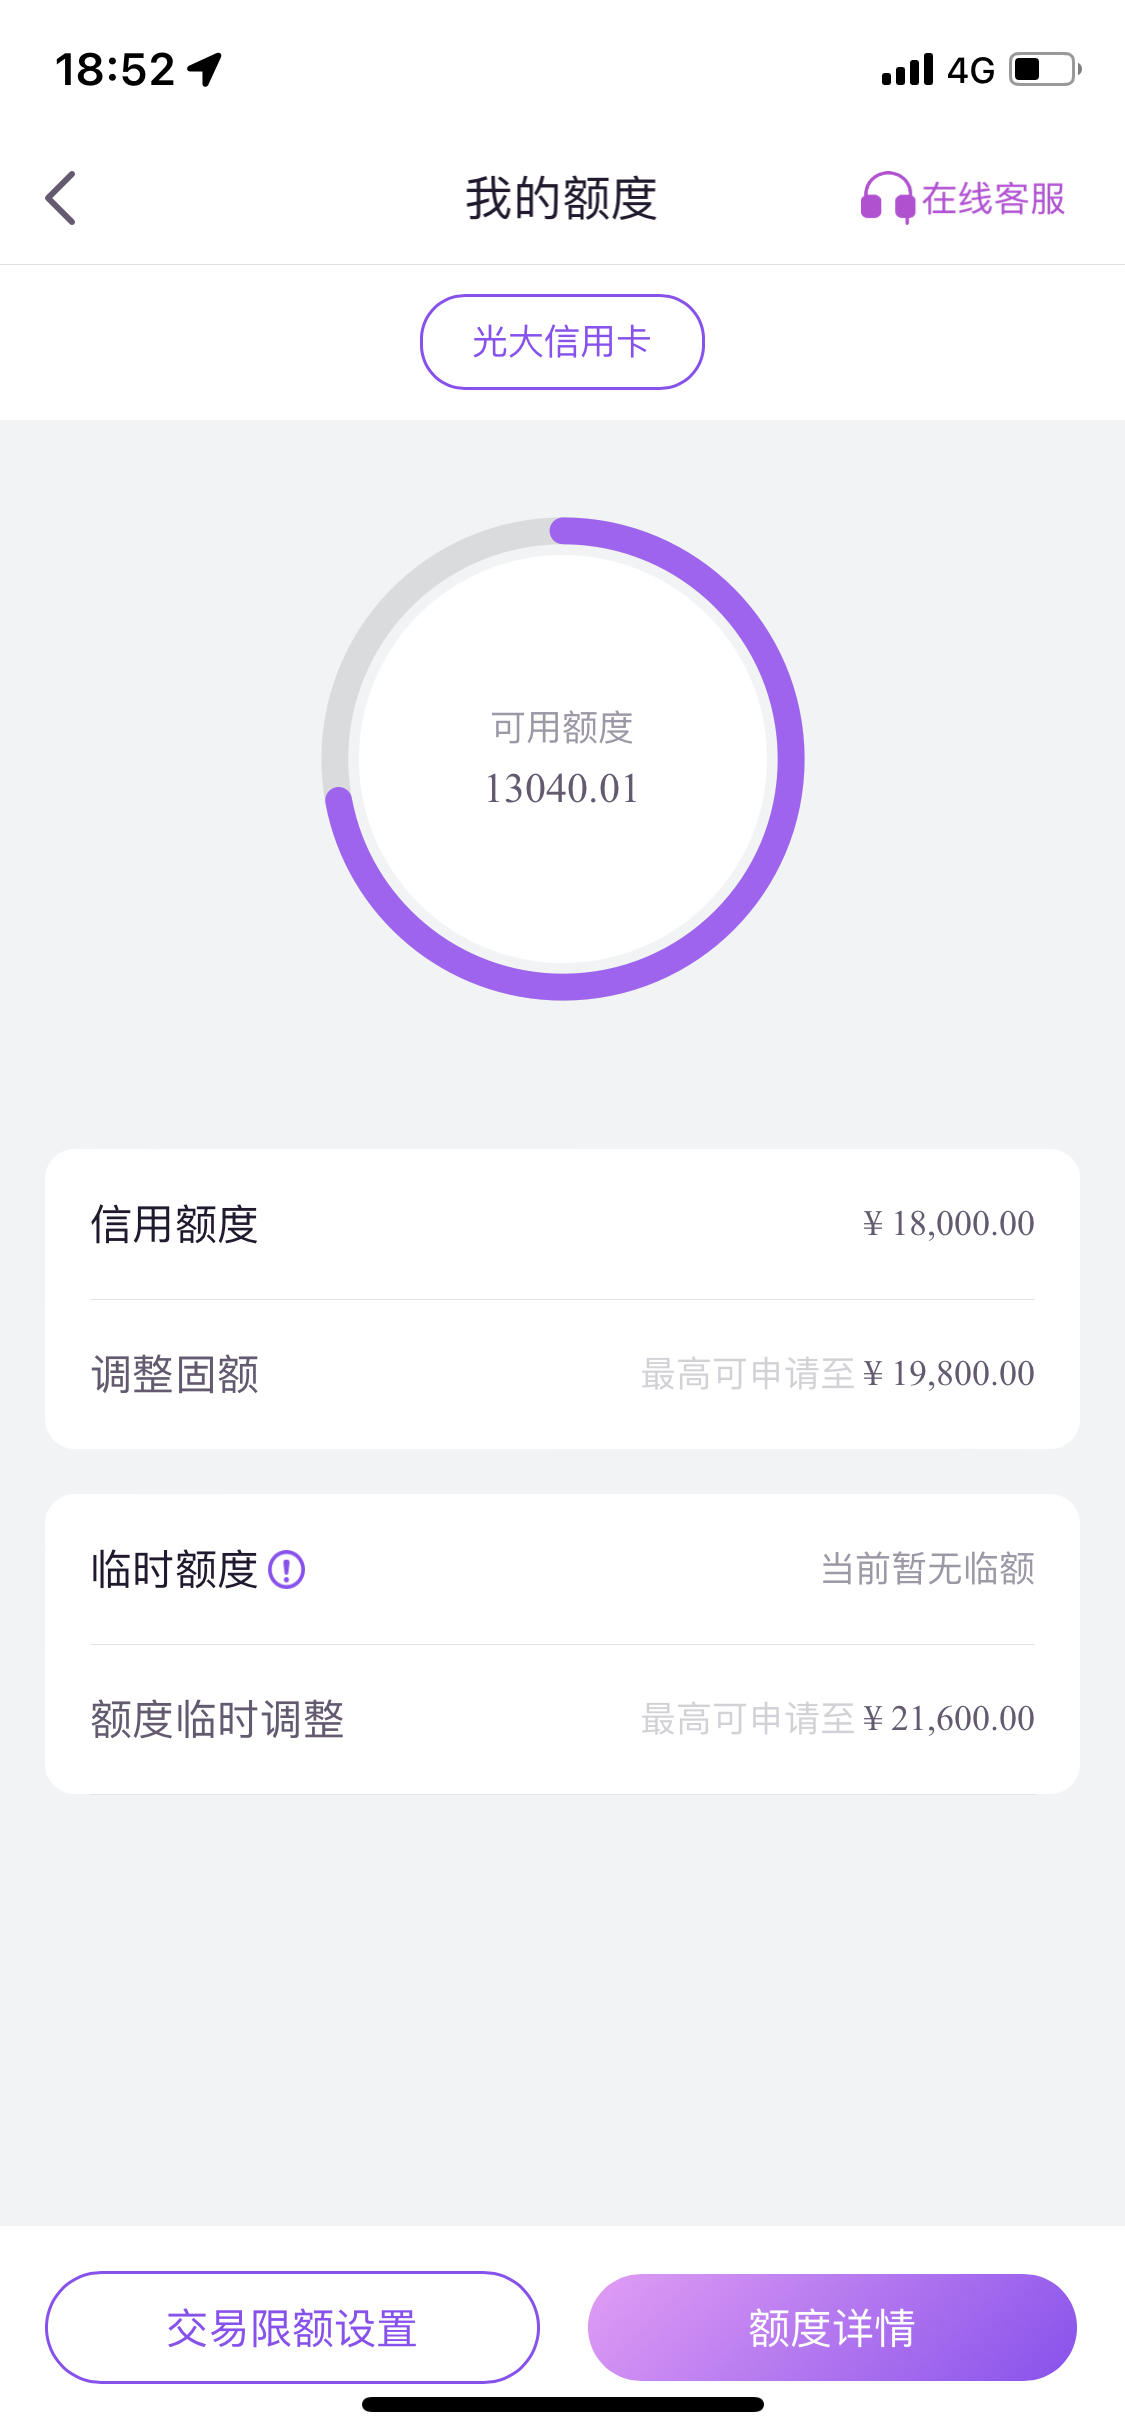The width and height of the screenshot is (1125, 2436).
Task: Tap the 4G network indicator
Action: click(971, 70)
